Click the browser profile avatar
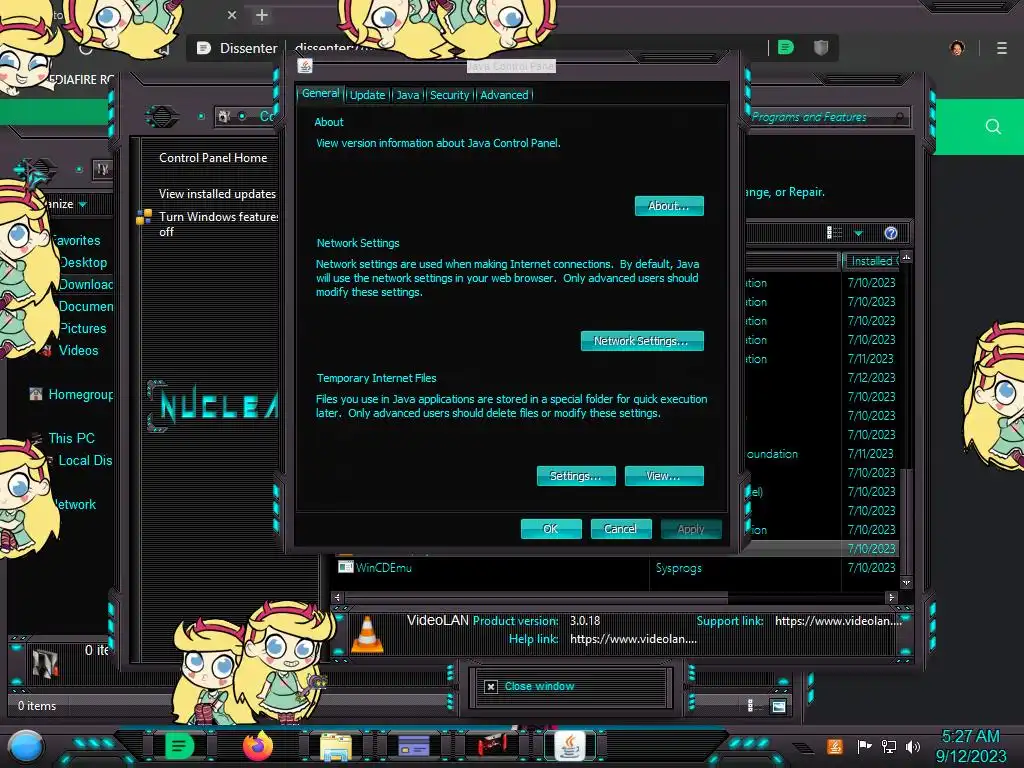Screen dimensions: 1024x768 957,48
